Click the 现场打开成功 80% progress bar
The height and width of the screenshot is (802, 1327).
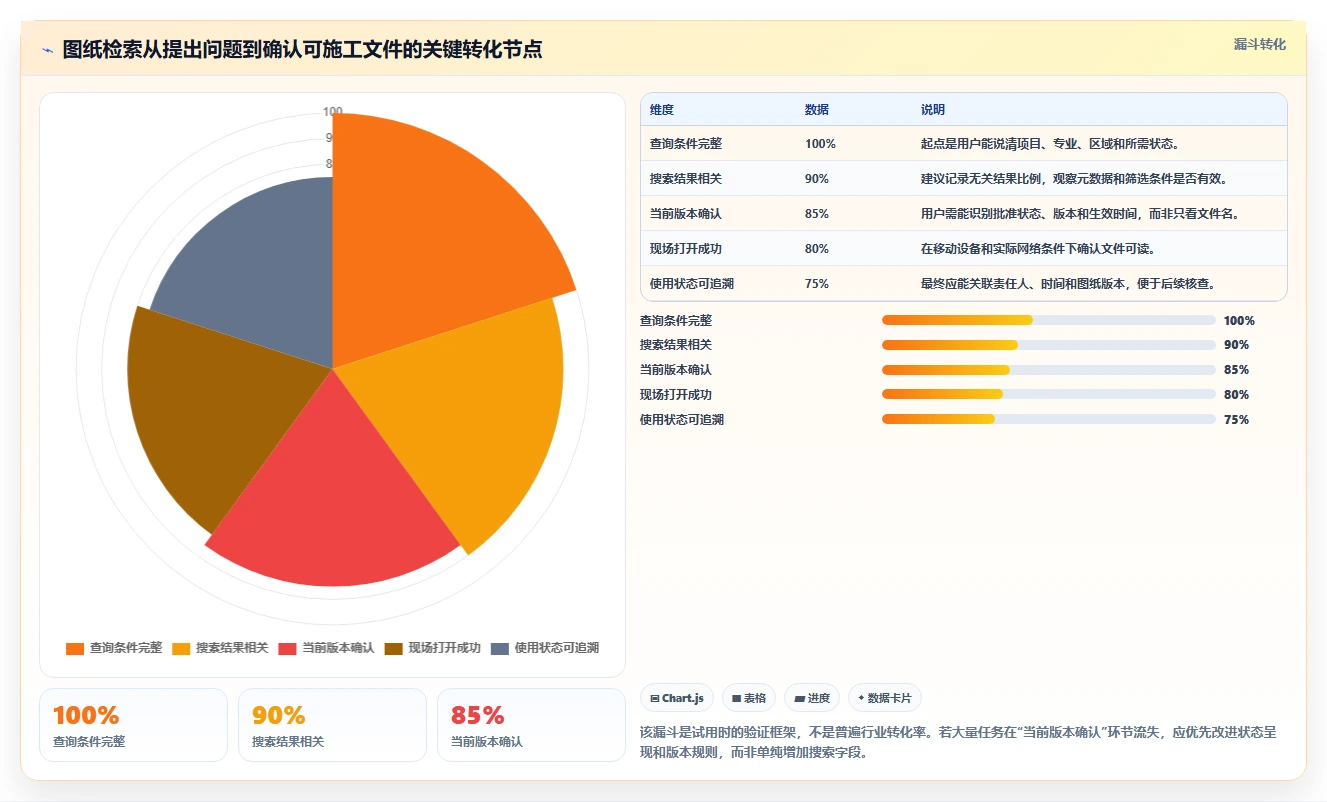[1048, 394]
